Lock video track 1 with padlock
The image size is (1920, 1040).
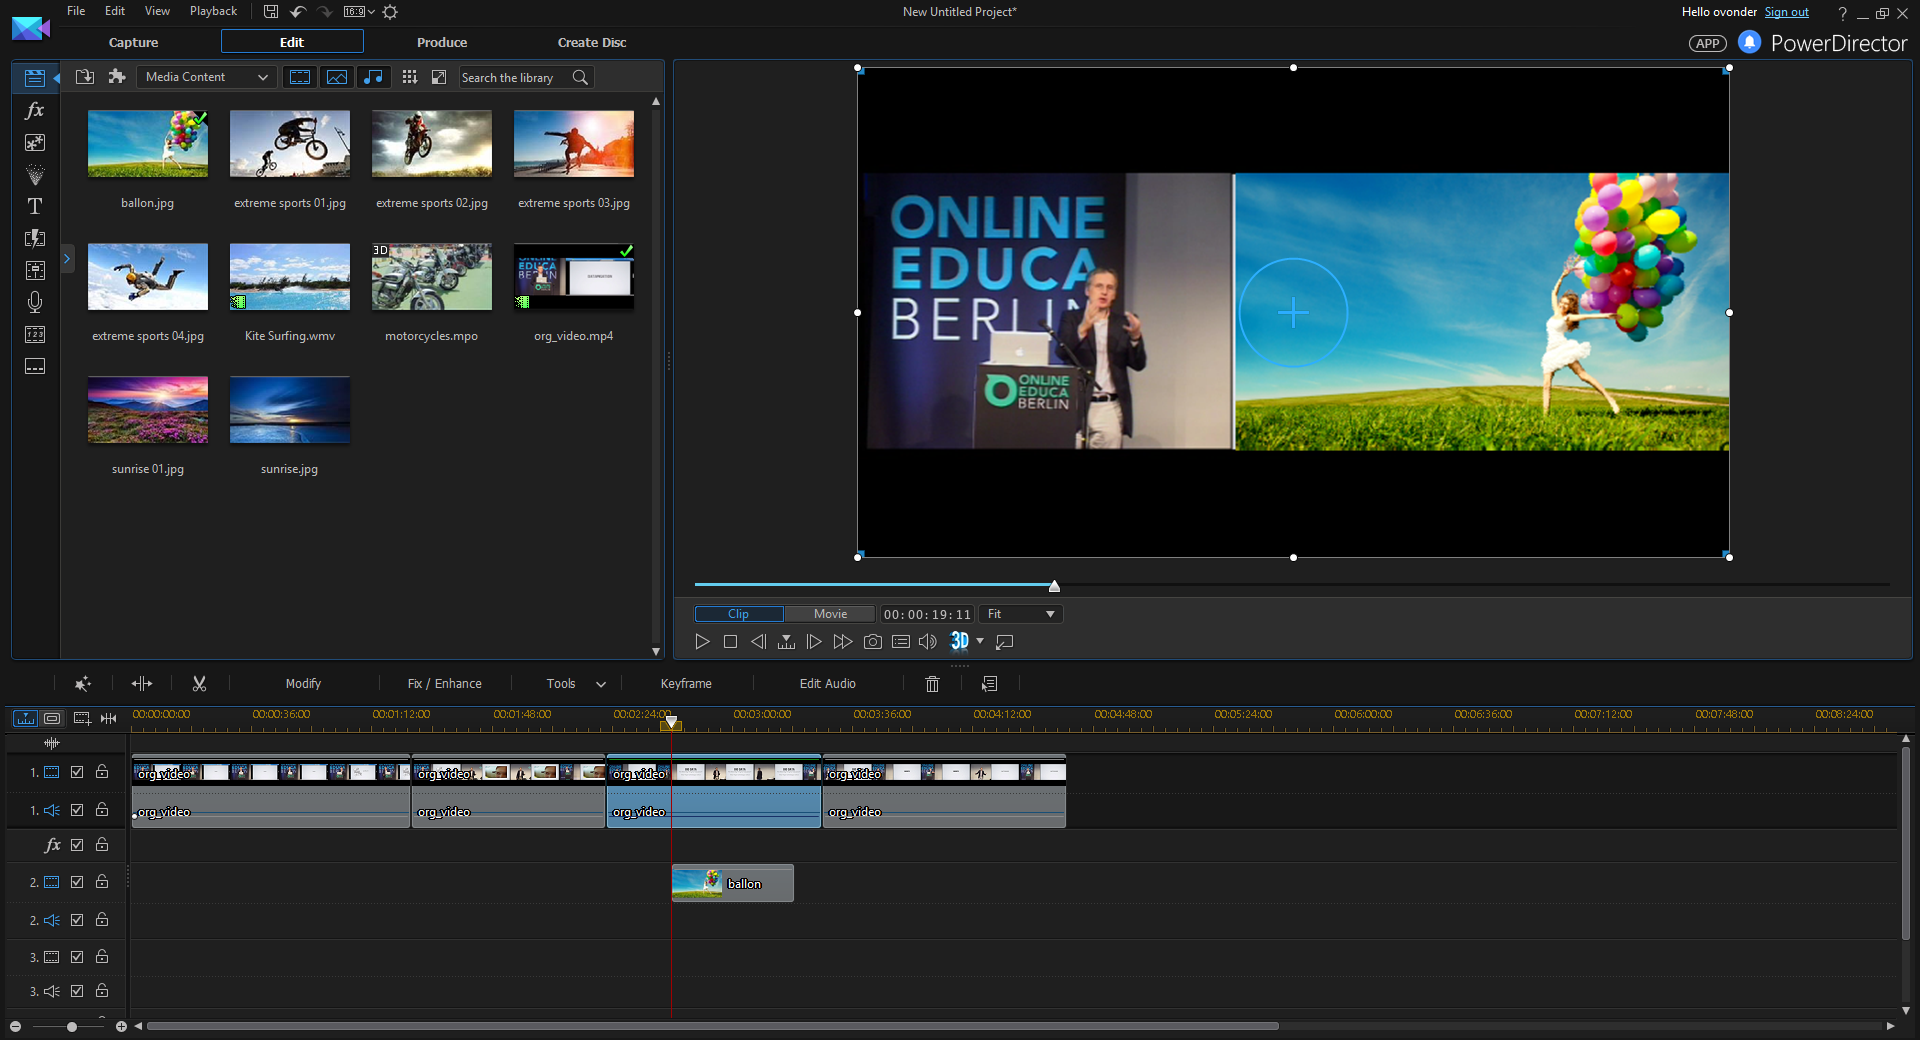102,772
